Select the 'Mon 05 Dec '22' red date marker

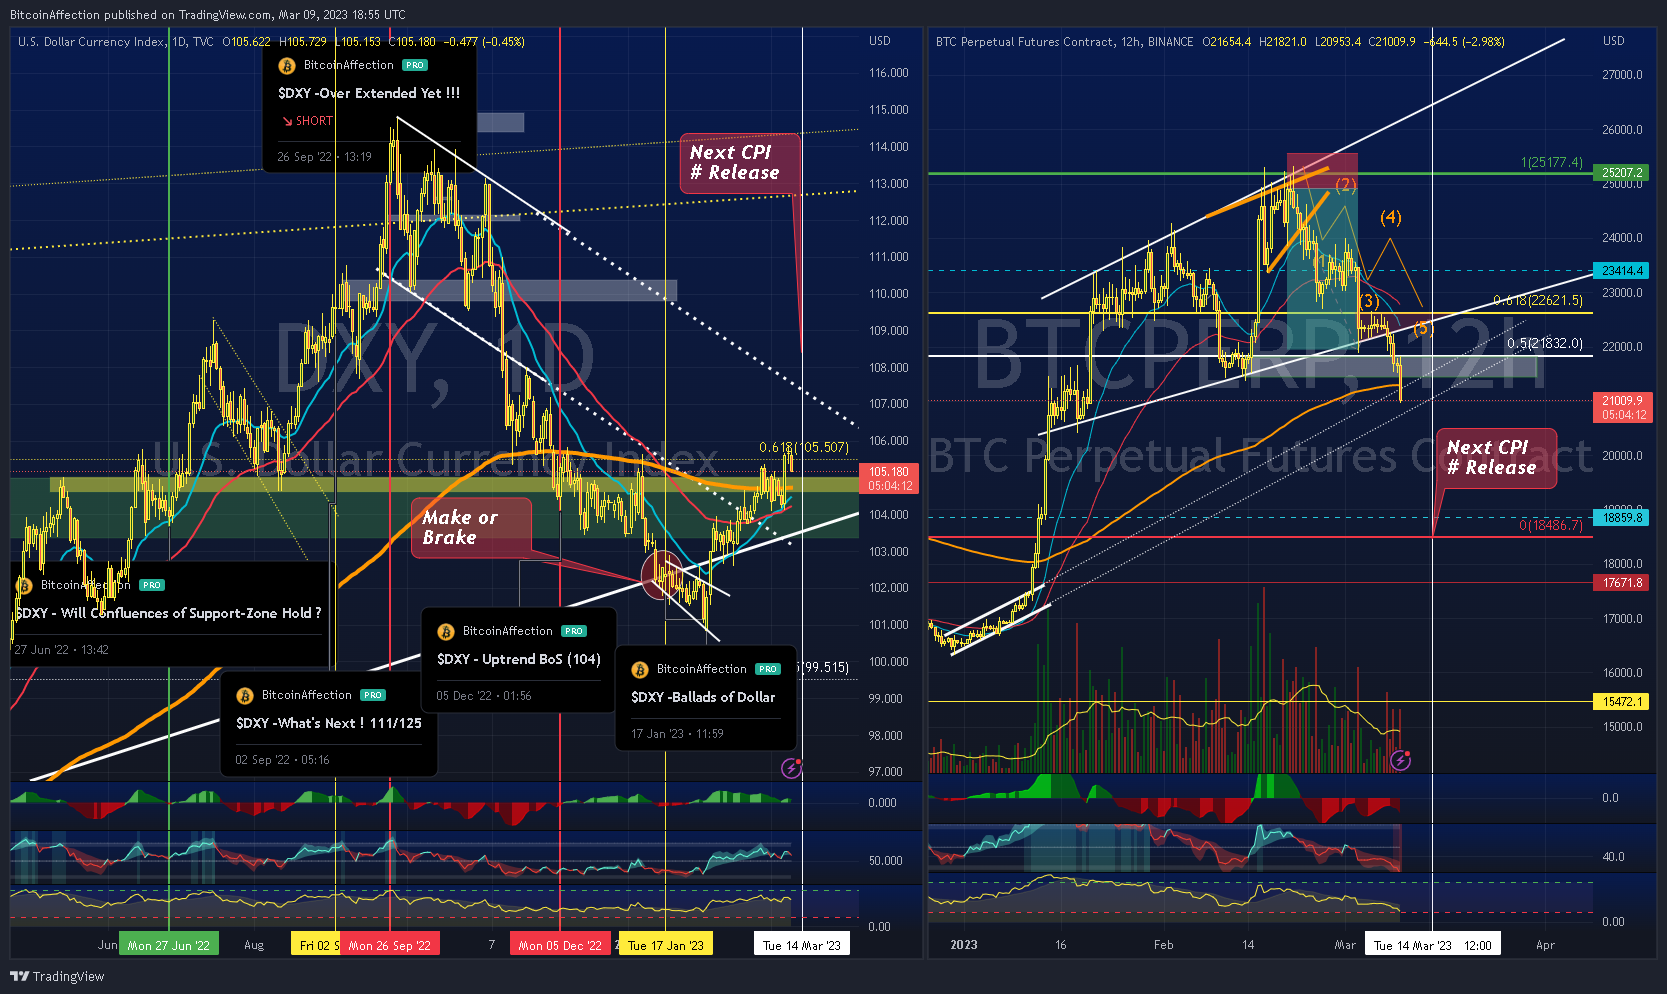tap(560, 945)
